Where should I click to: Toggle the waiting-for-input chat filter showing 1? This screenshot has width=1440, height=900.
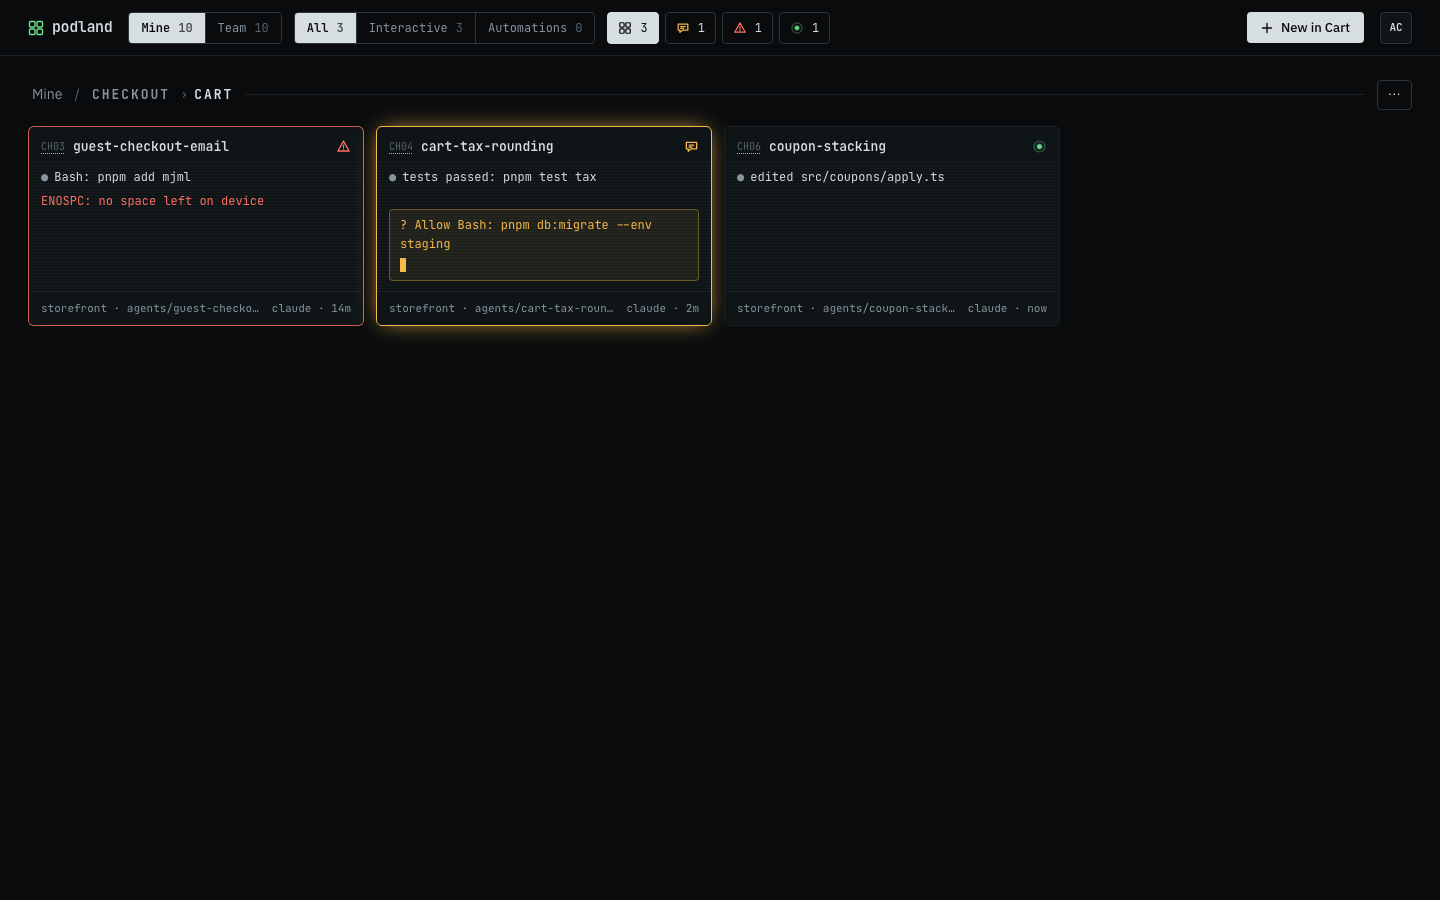point(690,28)
